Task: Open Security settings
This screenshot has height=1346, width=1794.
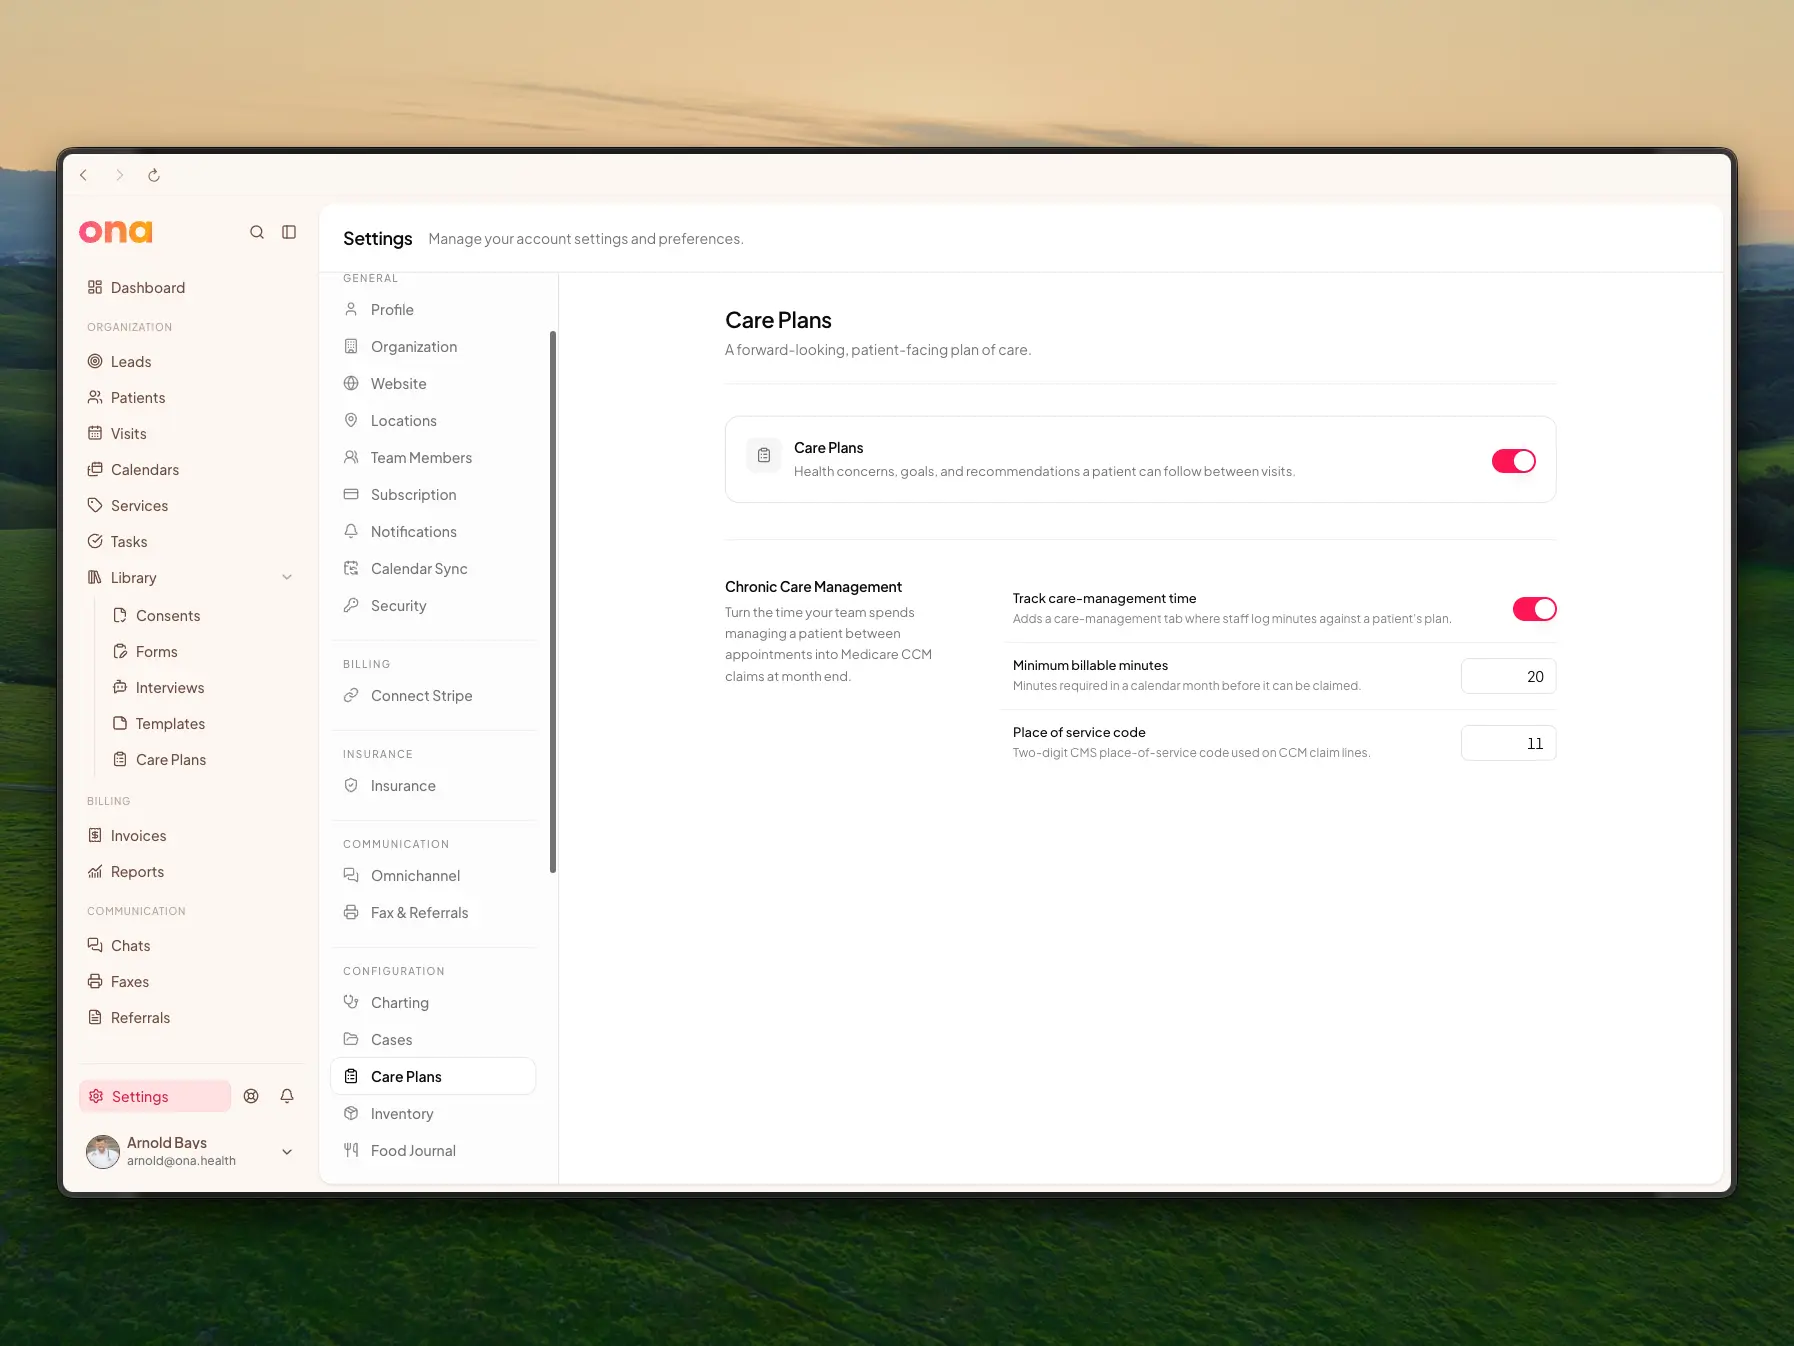Action: click(433, 606)
